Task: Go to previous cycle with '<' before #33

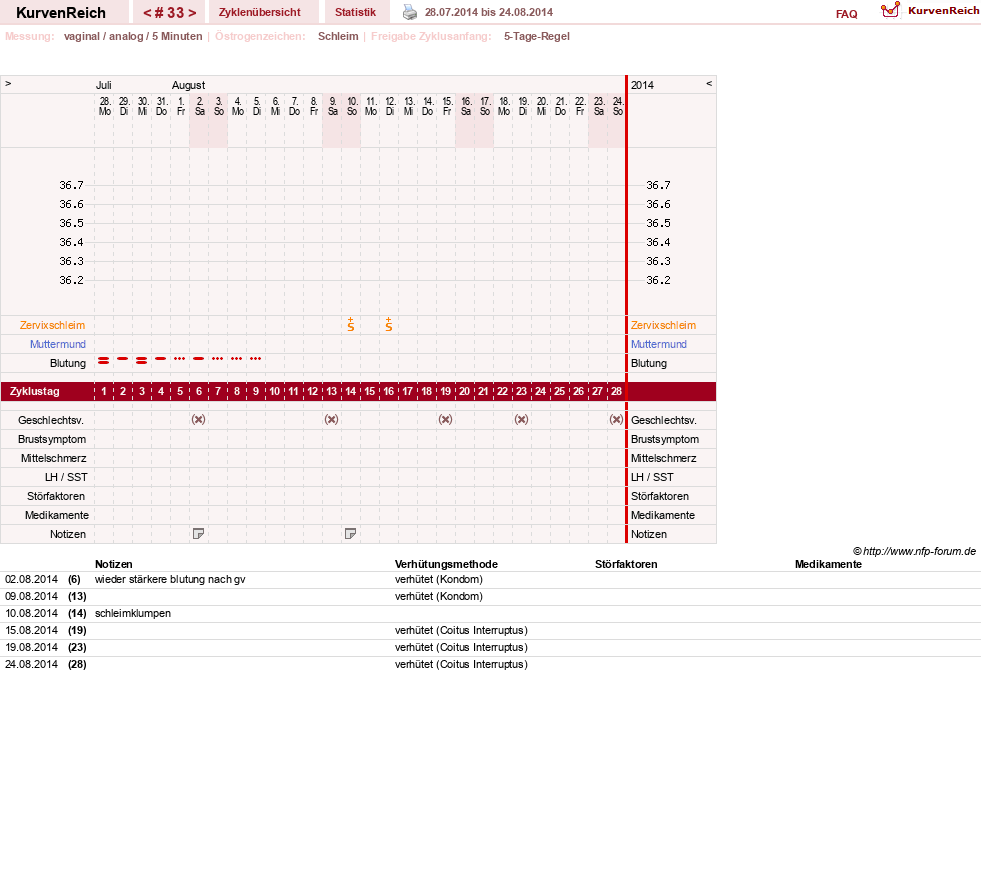Action: 147,13
